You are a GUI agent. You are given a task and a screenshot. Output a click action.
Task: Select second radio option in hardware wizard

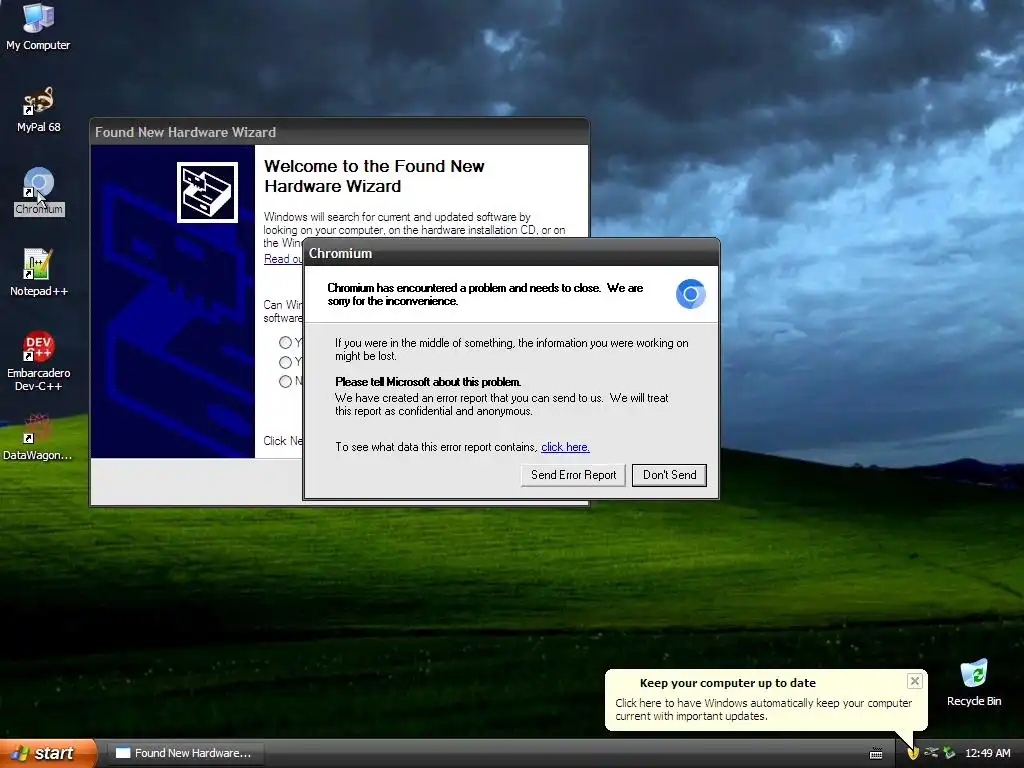click(x=285, y=362)
